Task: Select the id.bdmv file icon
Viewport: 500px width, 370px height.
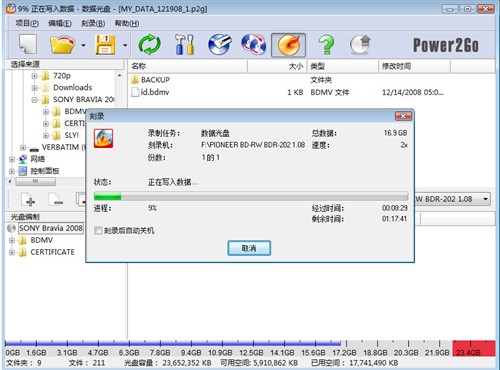Action: pos(135,92)
